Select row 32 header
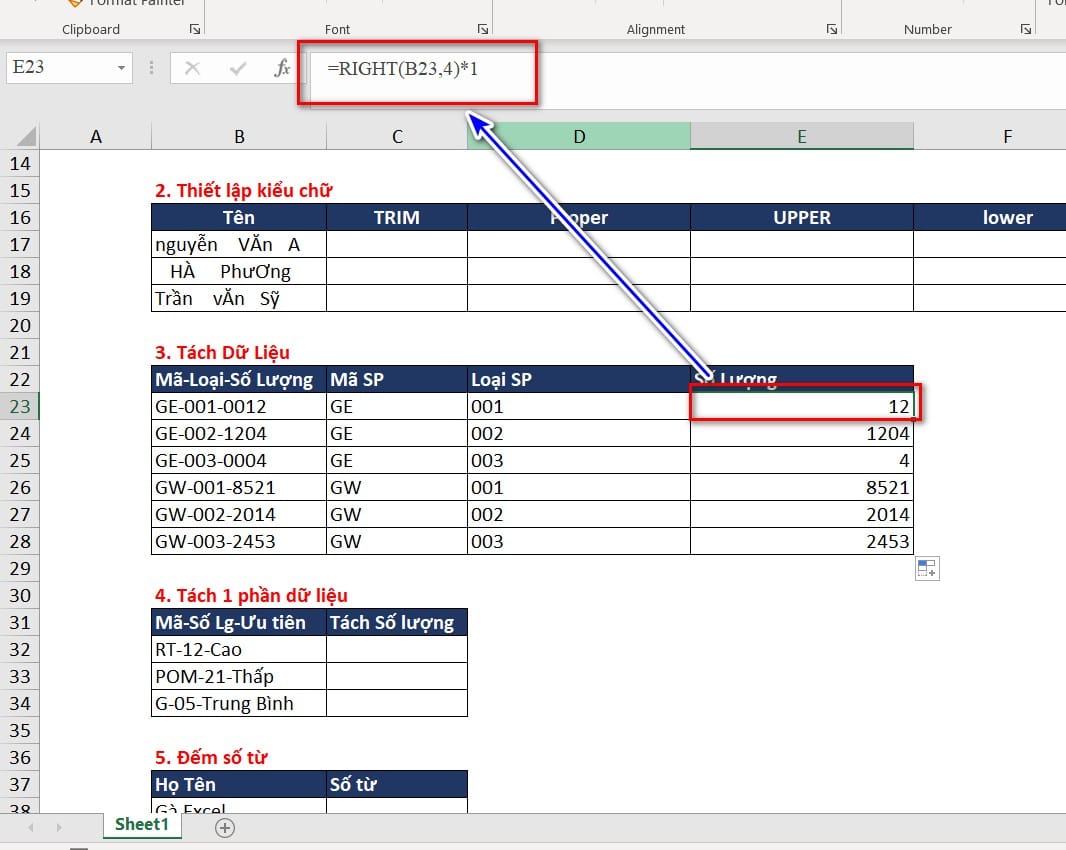 [20, 649]
